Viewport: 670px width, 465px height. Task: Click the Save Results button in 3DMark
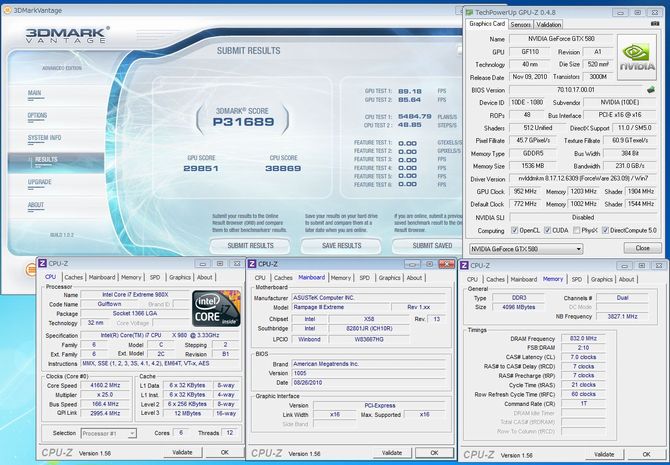[x=341, y=246]
